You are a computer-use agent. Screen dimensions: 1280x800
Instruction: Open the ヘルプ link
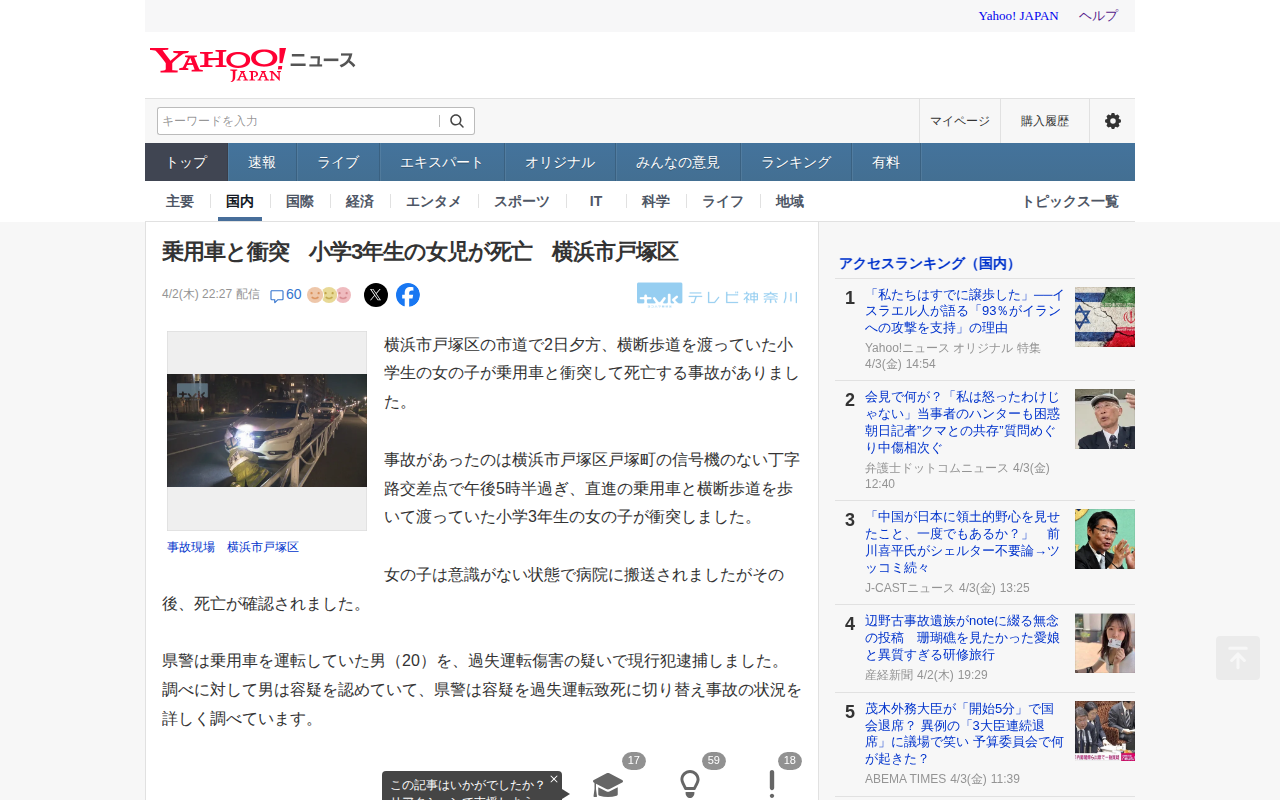point(1098,16)
